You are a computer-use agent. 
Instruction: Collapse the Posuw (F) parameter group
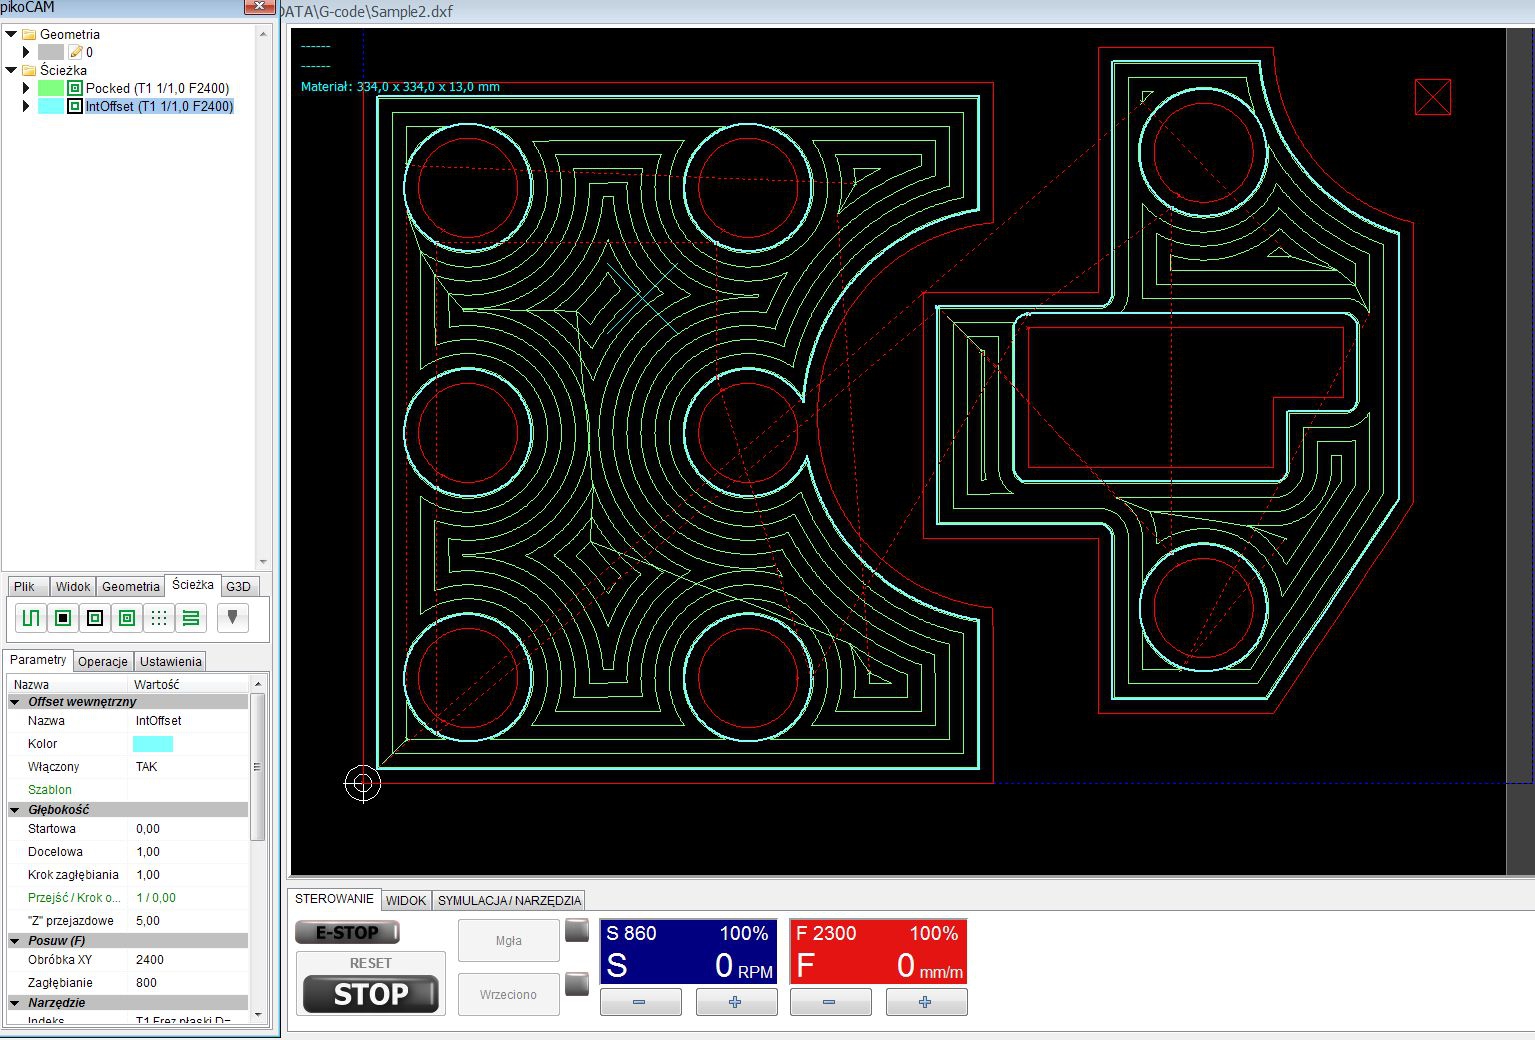tap(15, 941)
